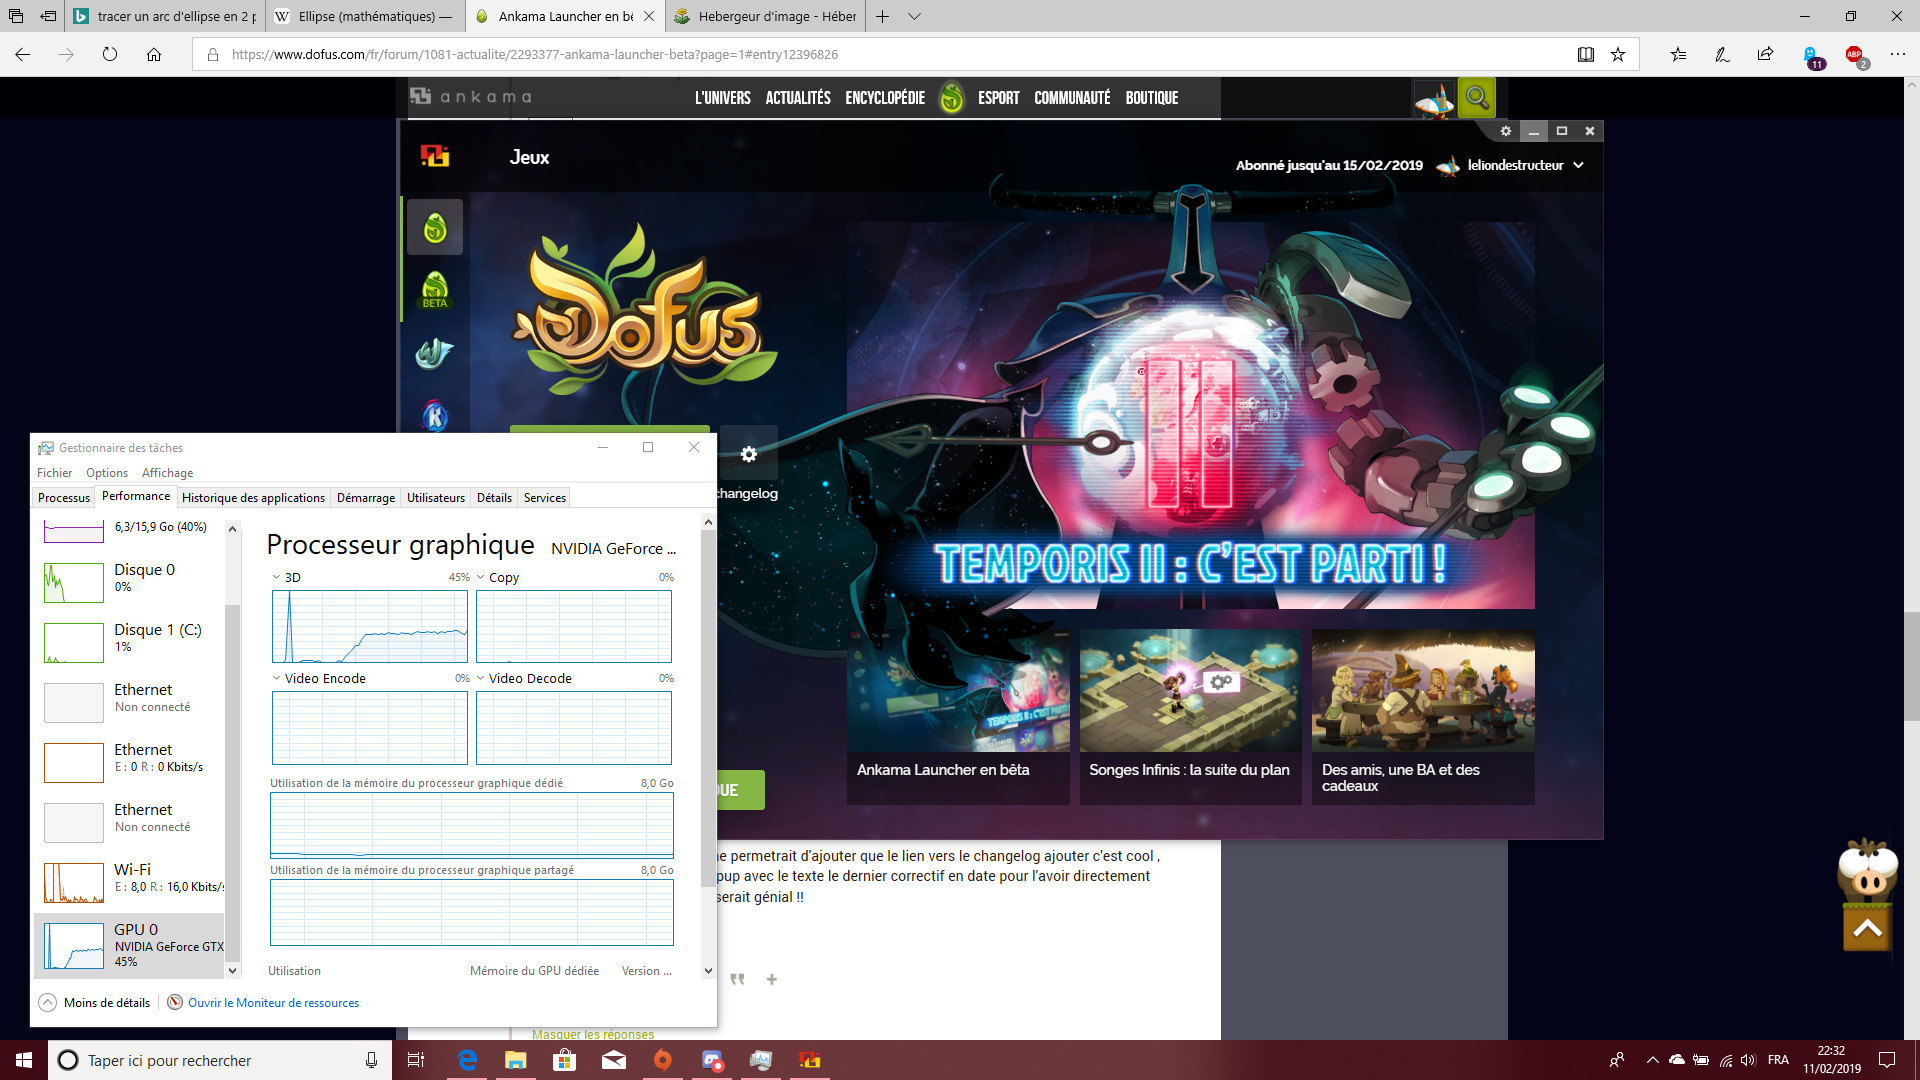Image resolution: width=1920 pixels, height=1080 pixels.
Task: Select the Wakfu icon in the launcher sidebar
Action: (x=435, y=354)
